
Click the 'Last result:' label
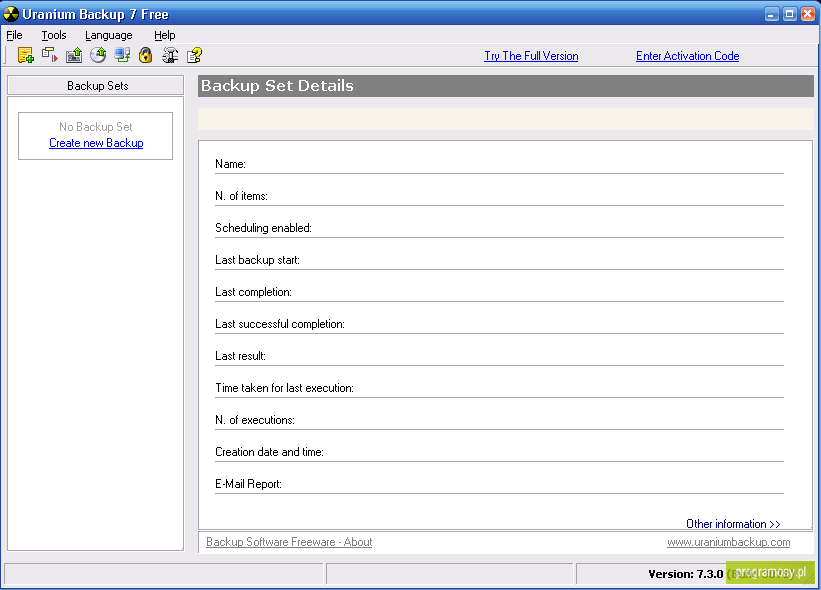240,355
